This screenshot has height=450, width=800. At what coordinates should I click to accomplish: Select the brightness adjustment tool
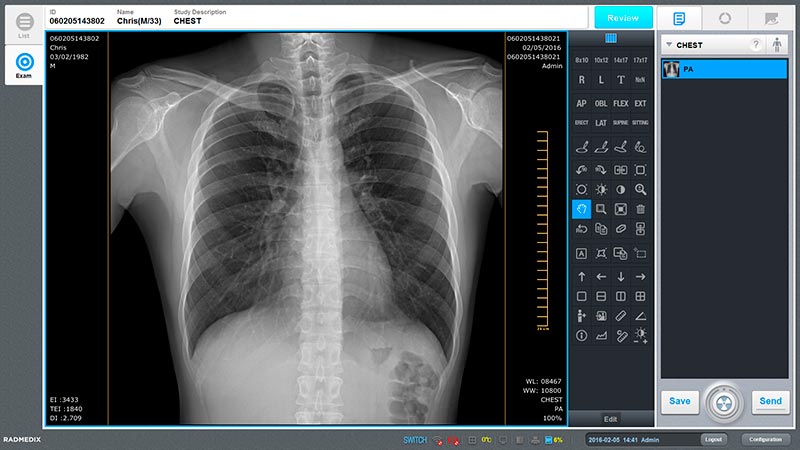(601, 189)
